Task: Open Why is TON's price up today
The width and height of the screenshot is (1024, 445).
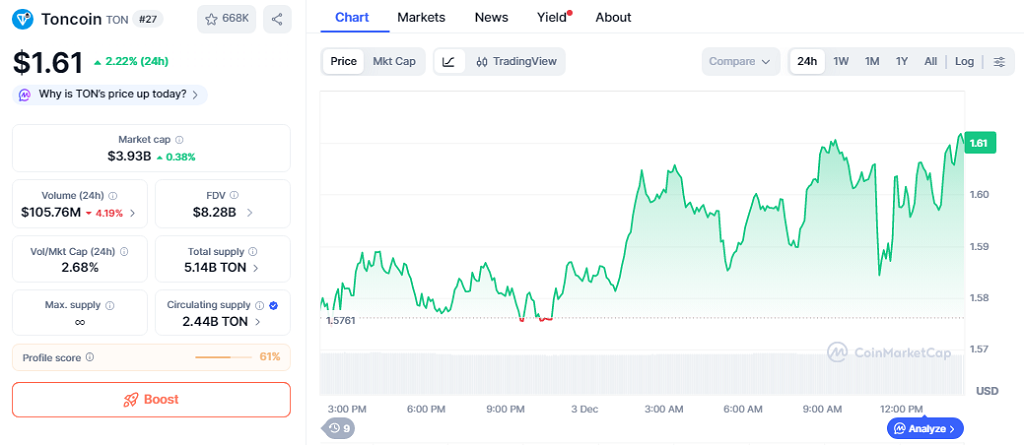Action: (x=110, y=94)
